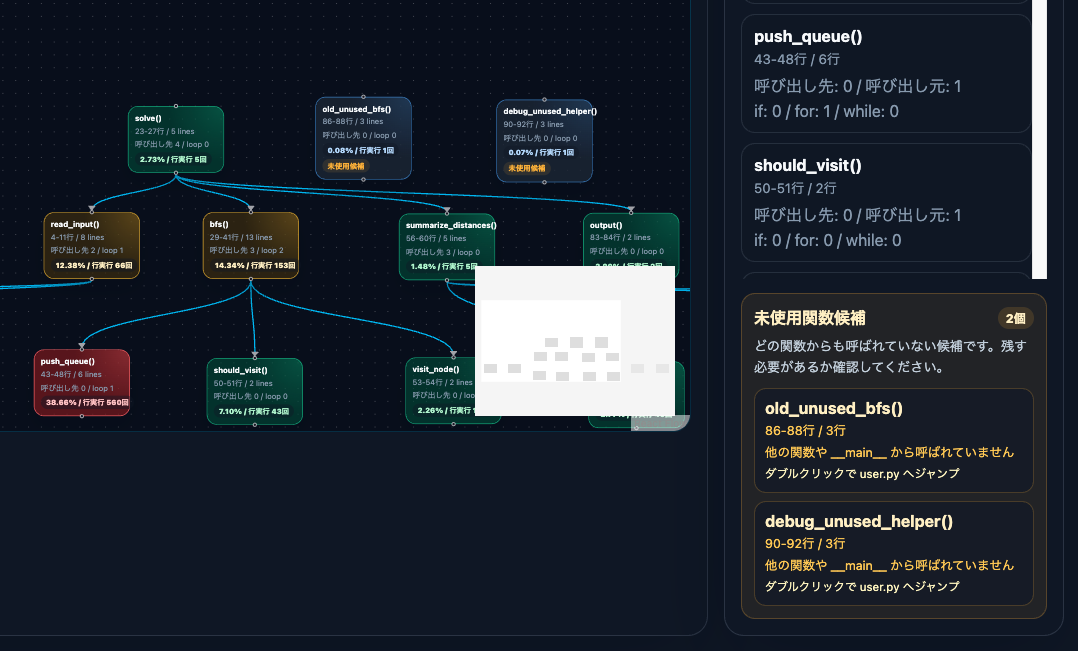Click the __main__ warning under old_unused_bfs() card
This screenshot has height=651, width=1078.
point(890,452)
